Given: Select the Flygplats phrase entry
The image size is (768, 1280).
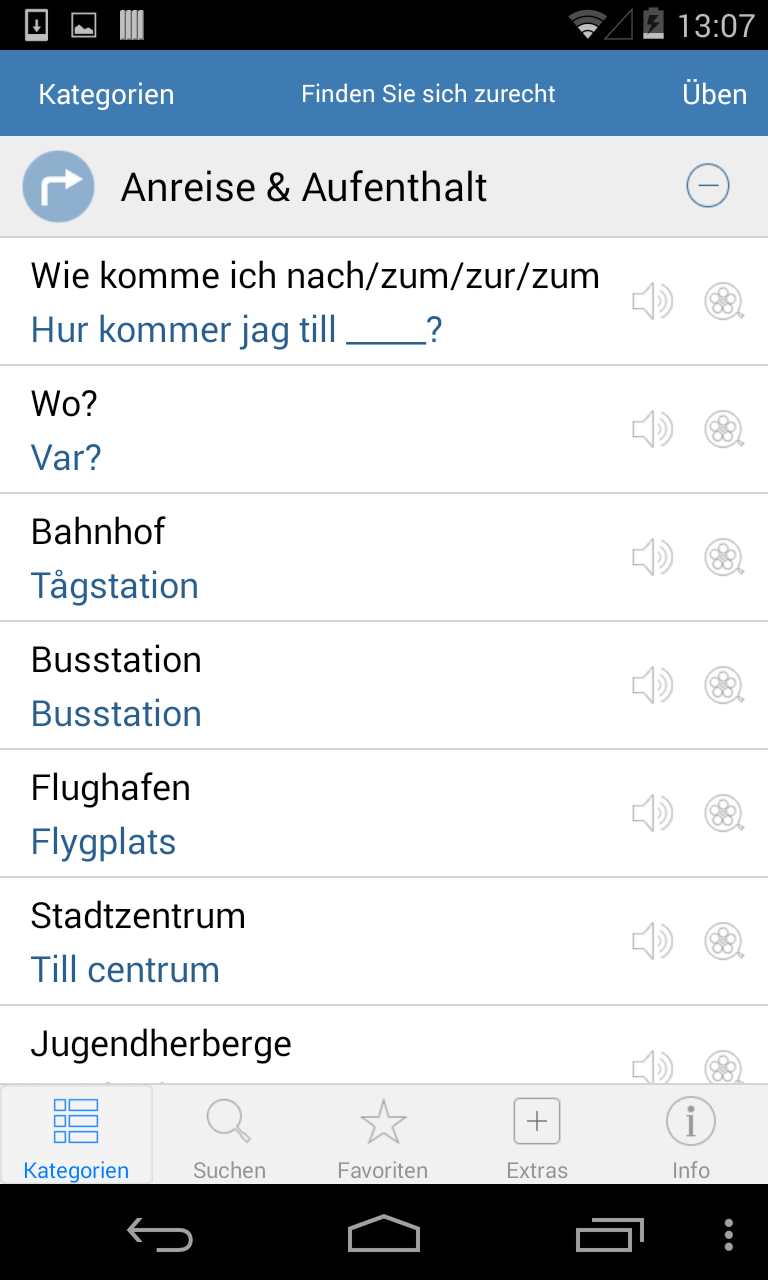Looking at the screenshot, I should point(384,814).
